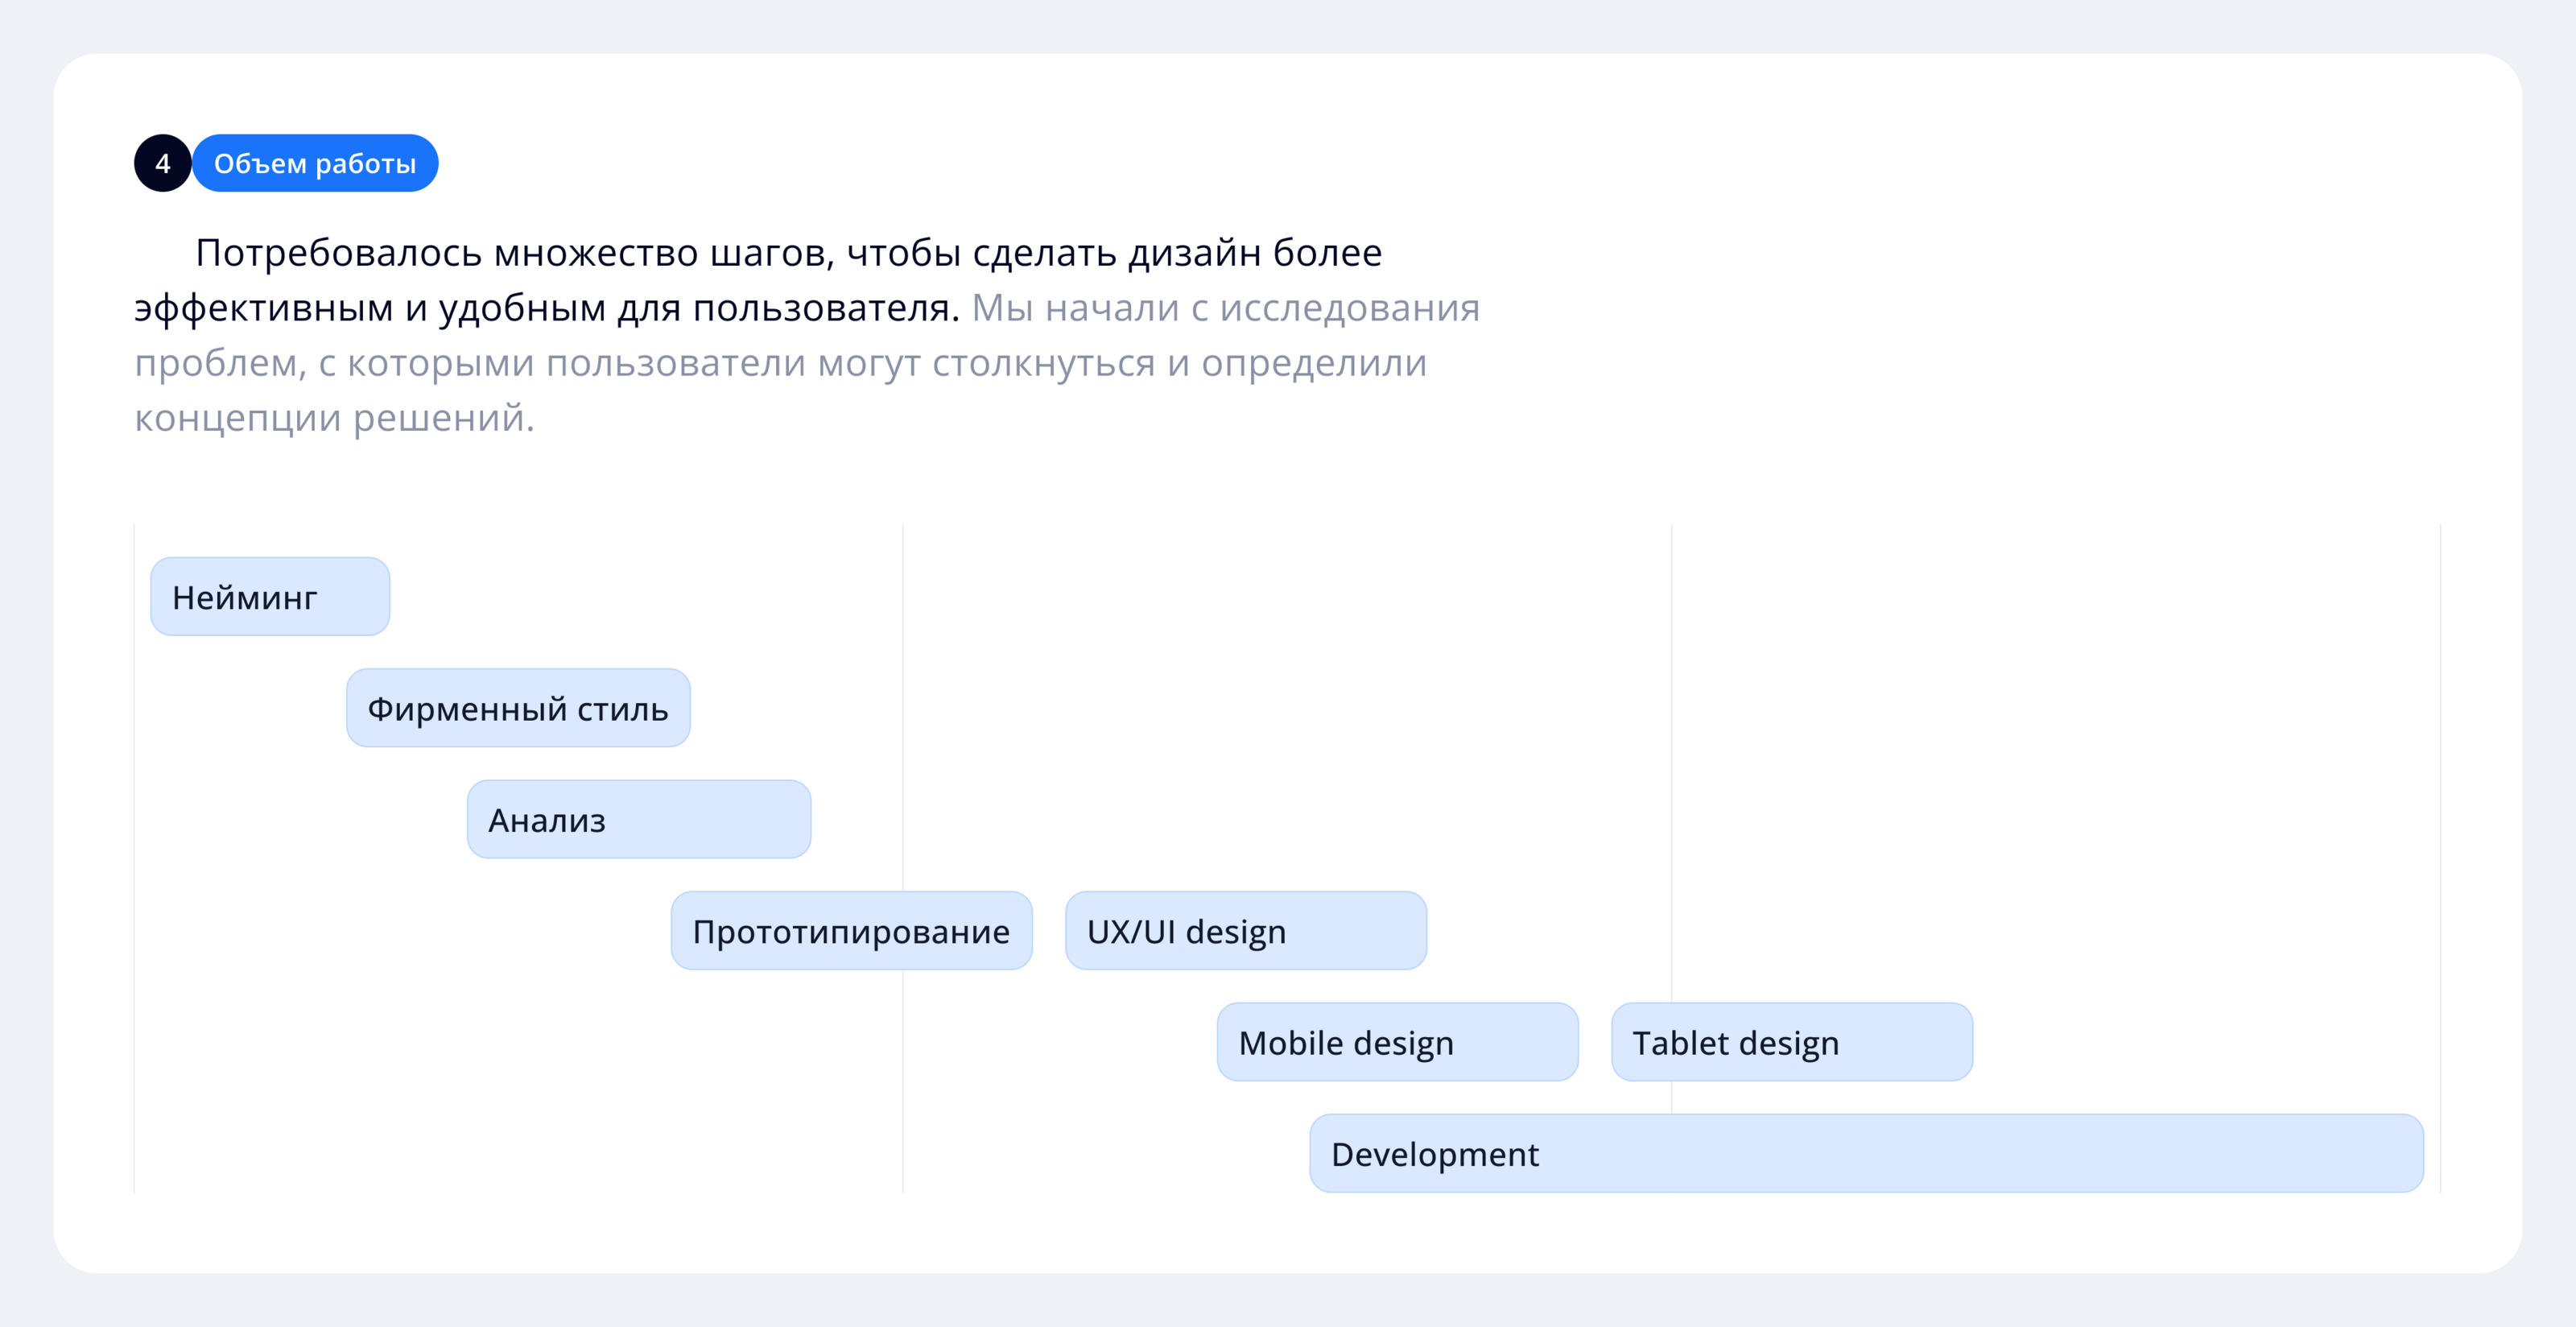Viewport: 2576px width, 1327px height.
Task: Click the word Development inside its bar
Action: click(1434, 1154)
